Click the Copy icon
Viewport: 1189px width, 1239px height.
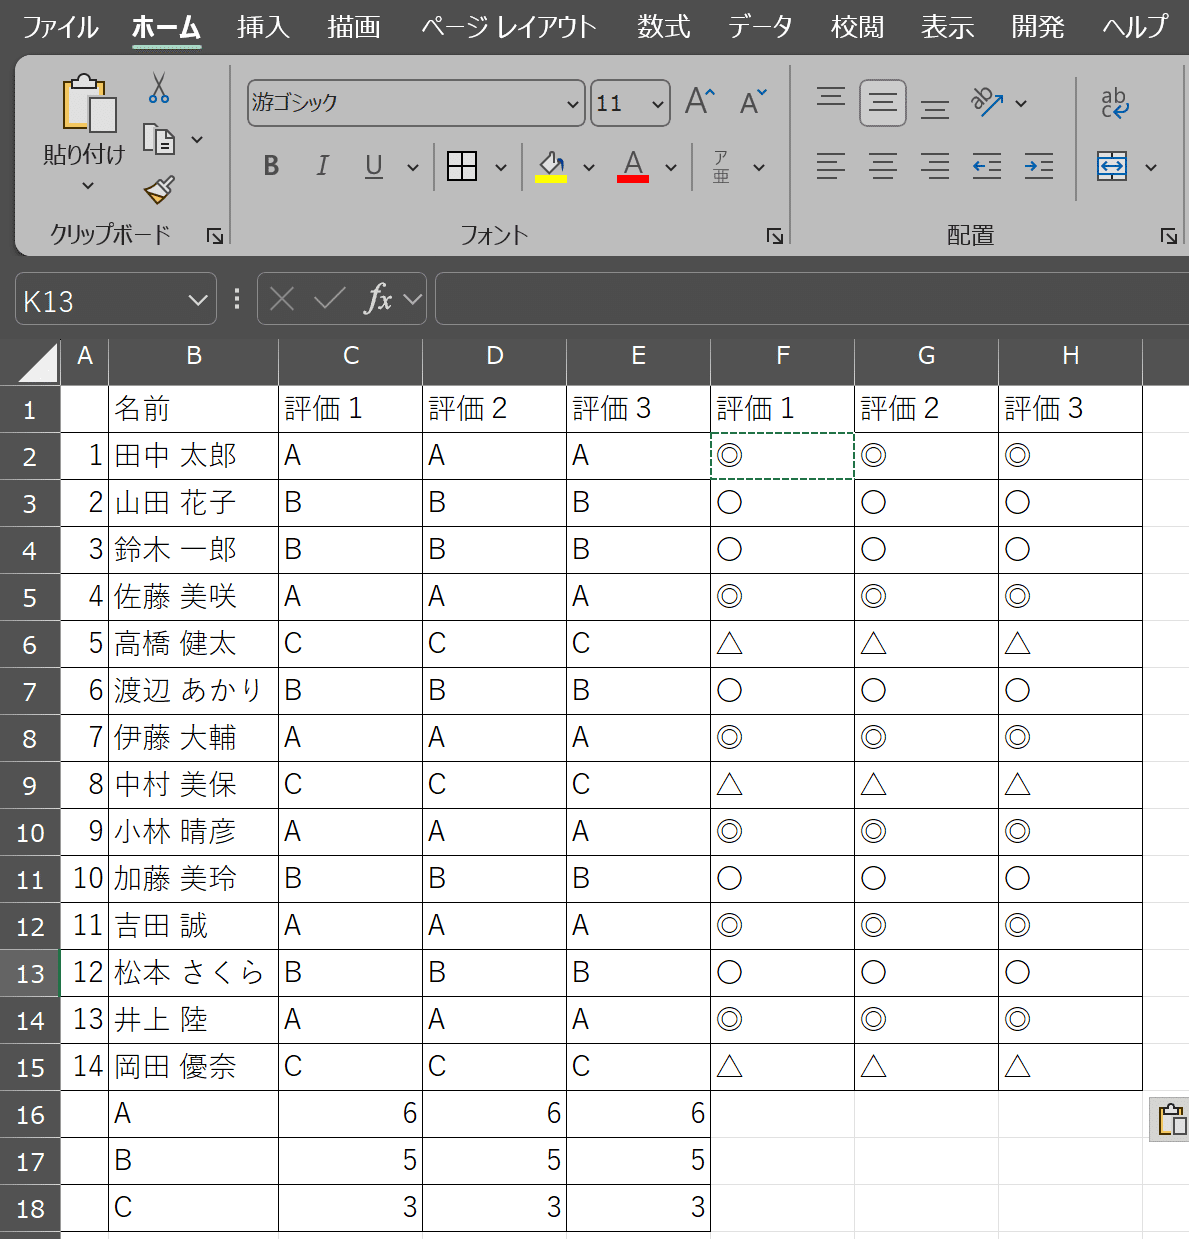[x=158, y=139]
